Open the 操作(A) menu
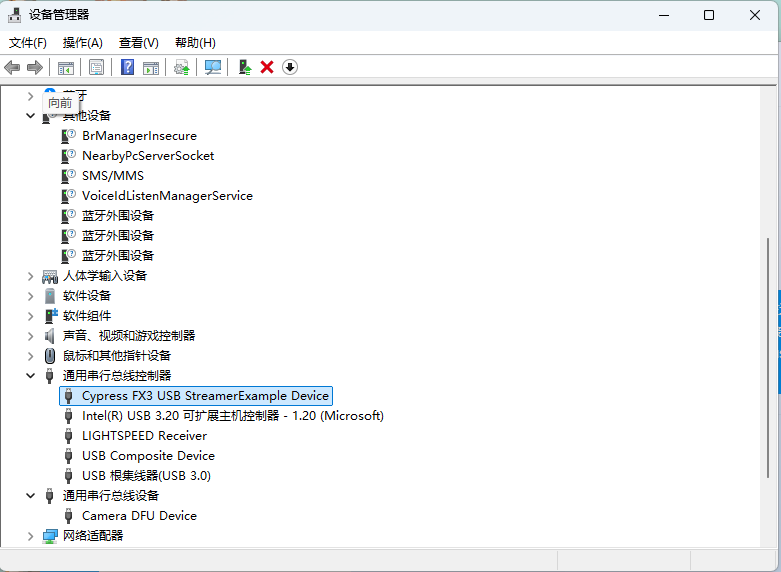Viewport: 781px width, 572px height. (x=83, y=43)
